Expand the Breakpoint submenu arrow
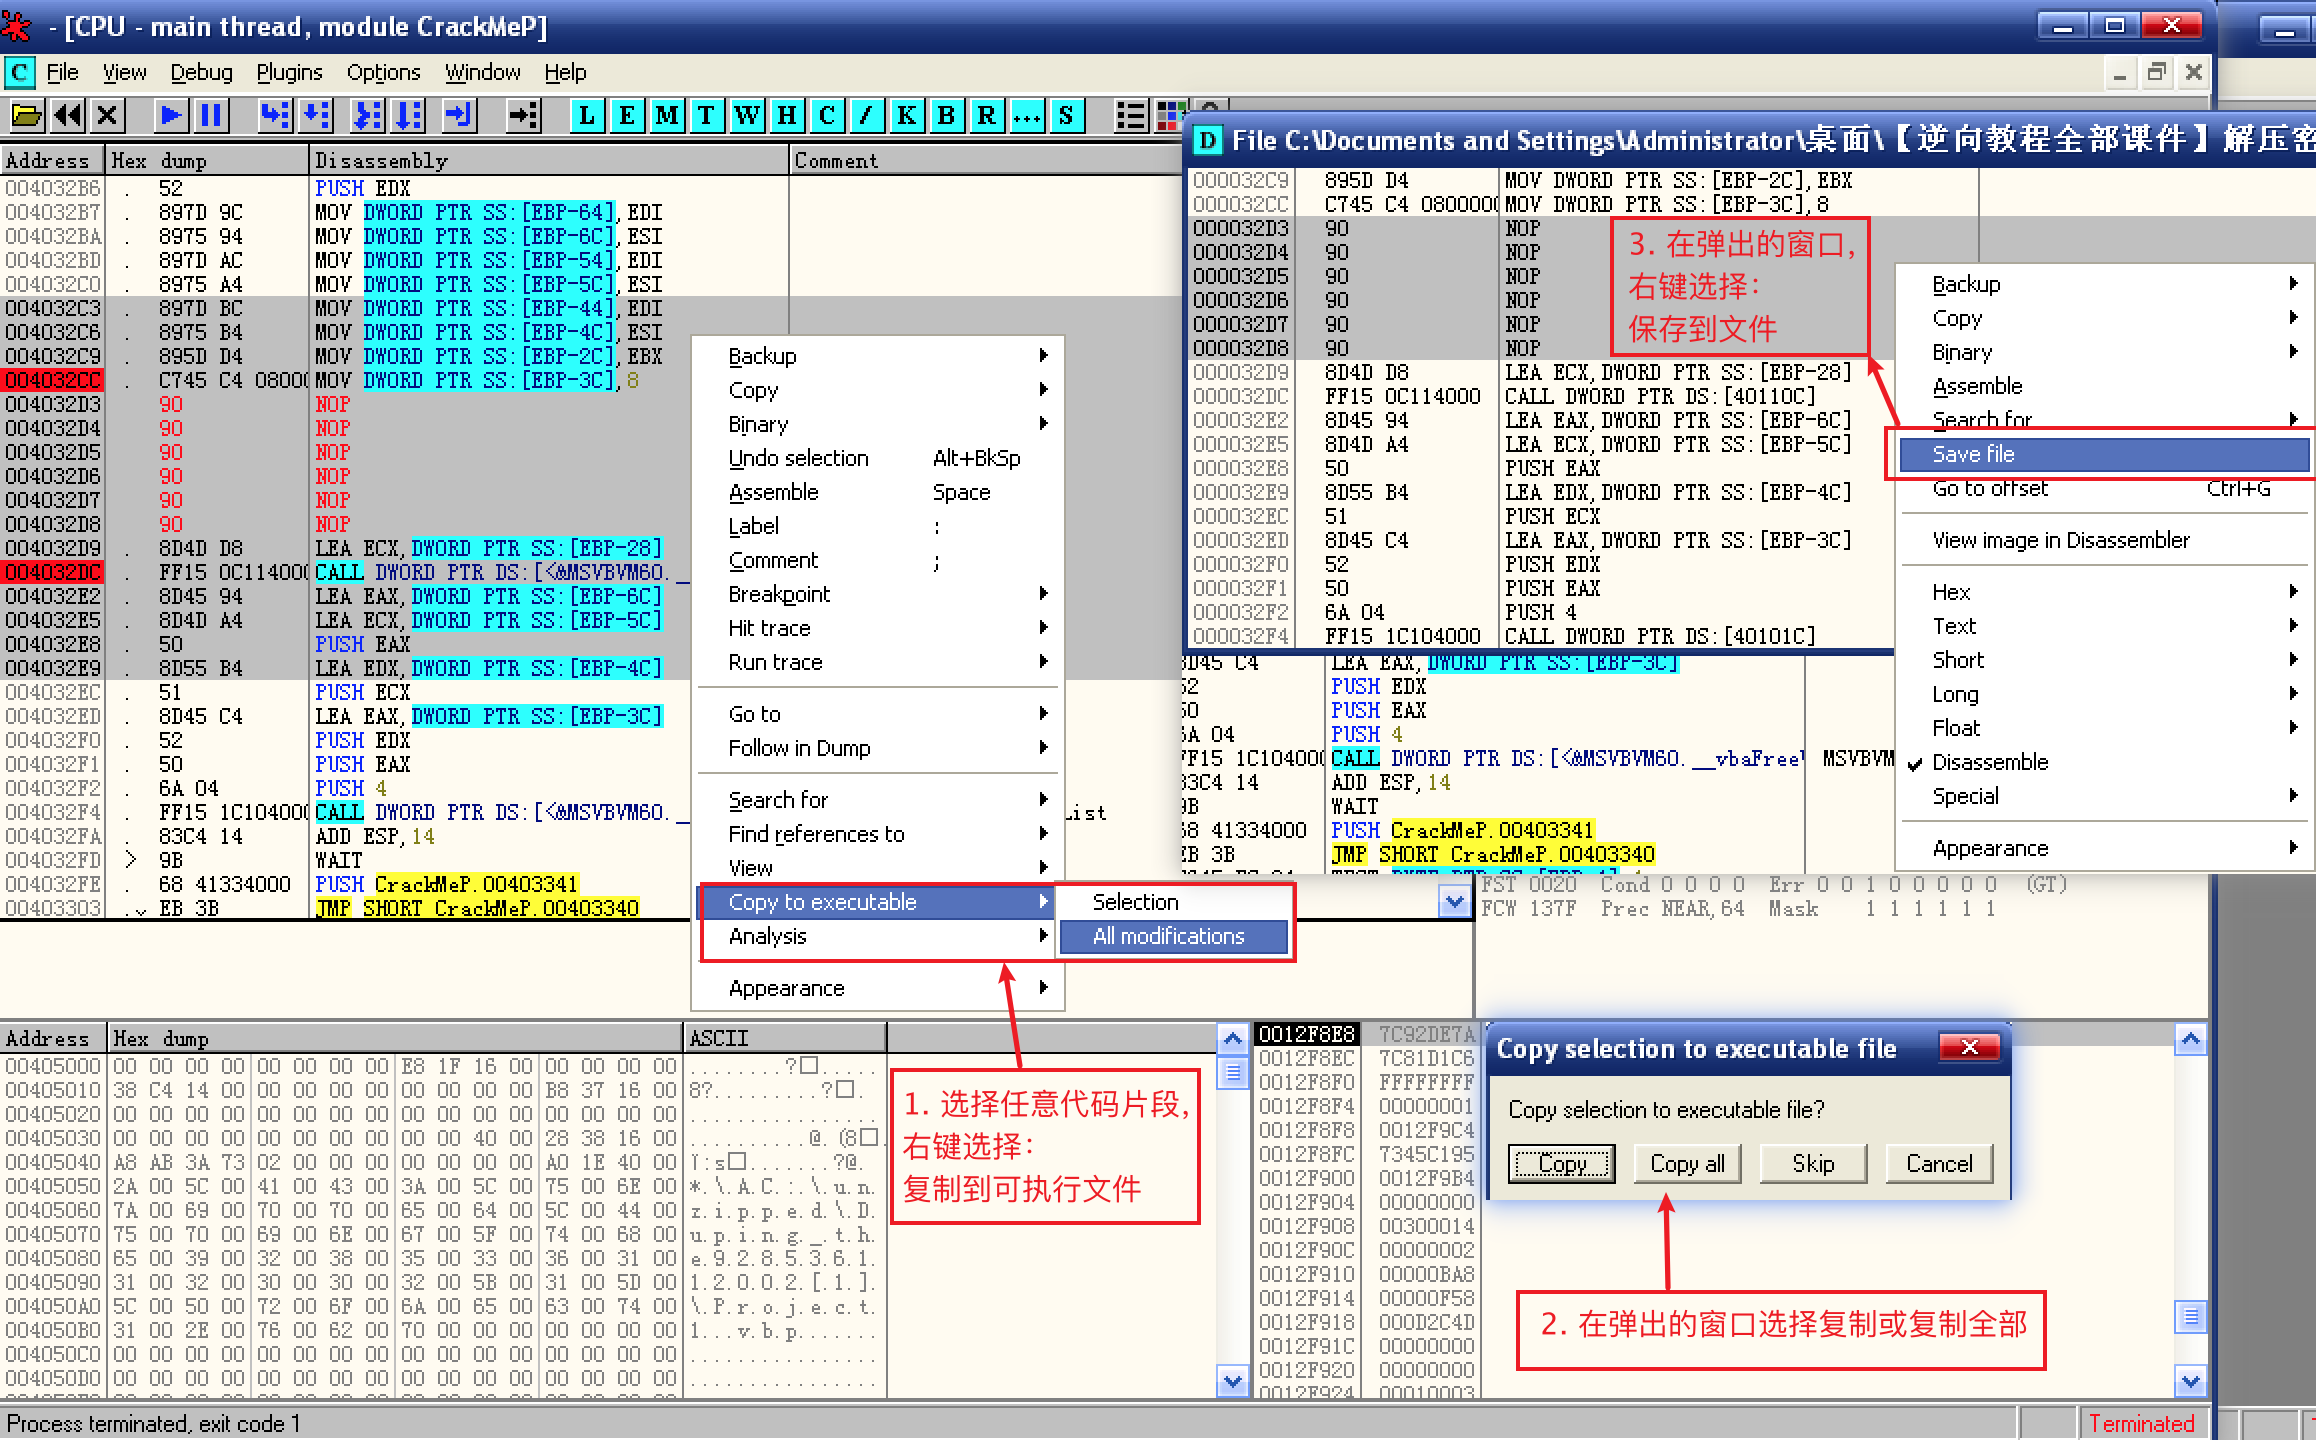Image resolution: width=2316 pixels, height=1440 pixels. click(x=1043, y=594)
